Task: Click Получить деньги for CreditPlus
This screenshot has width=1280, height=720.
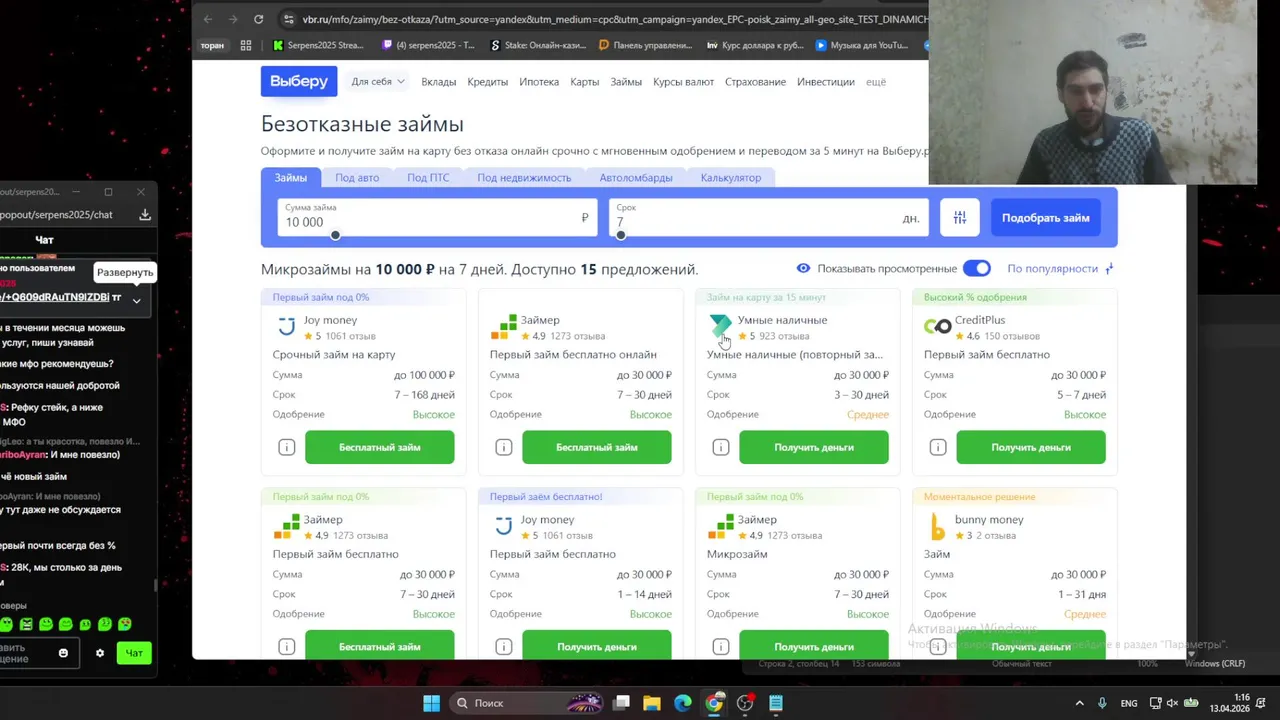Action: pos(1030,447)
